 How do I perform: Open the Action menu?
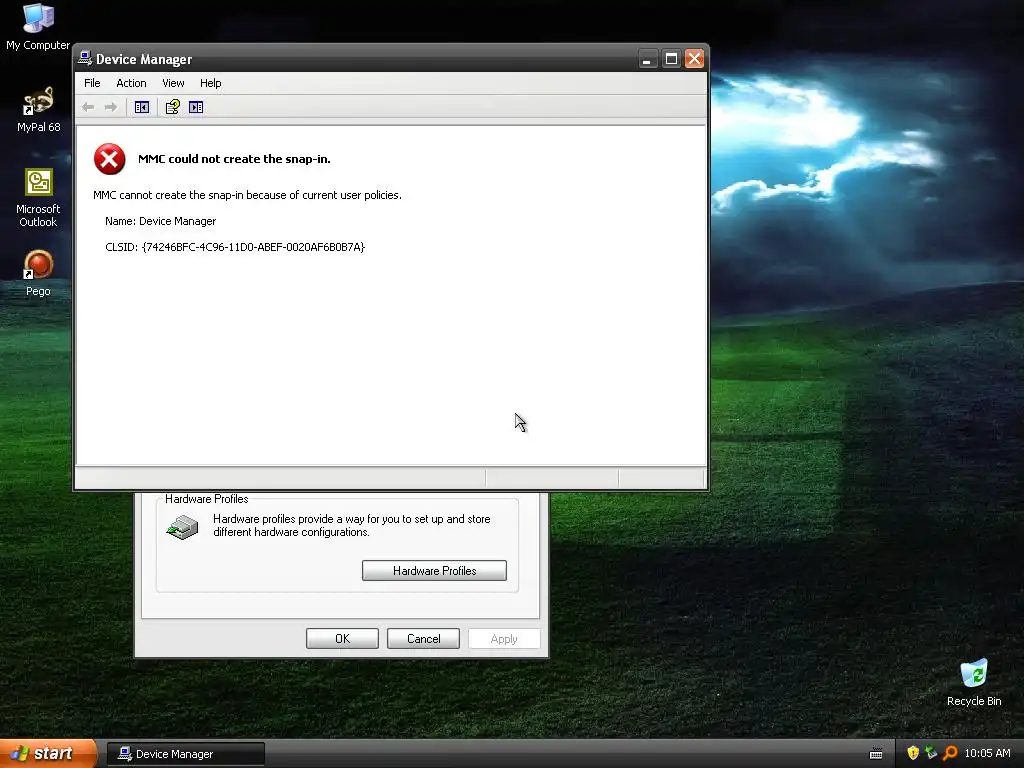(131, 83)
